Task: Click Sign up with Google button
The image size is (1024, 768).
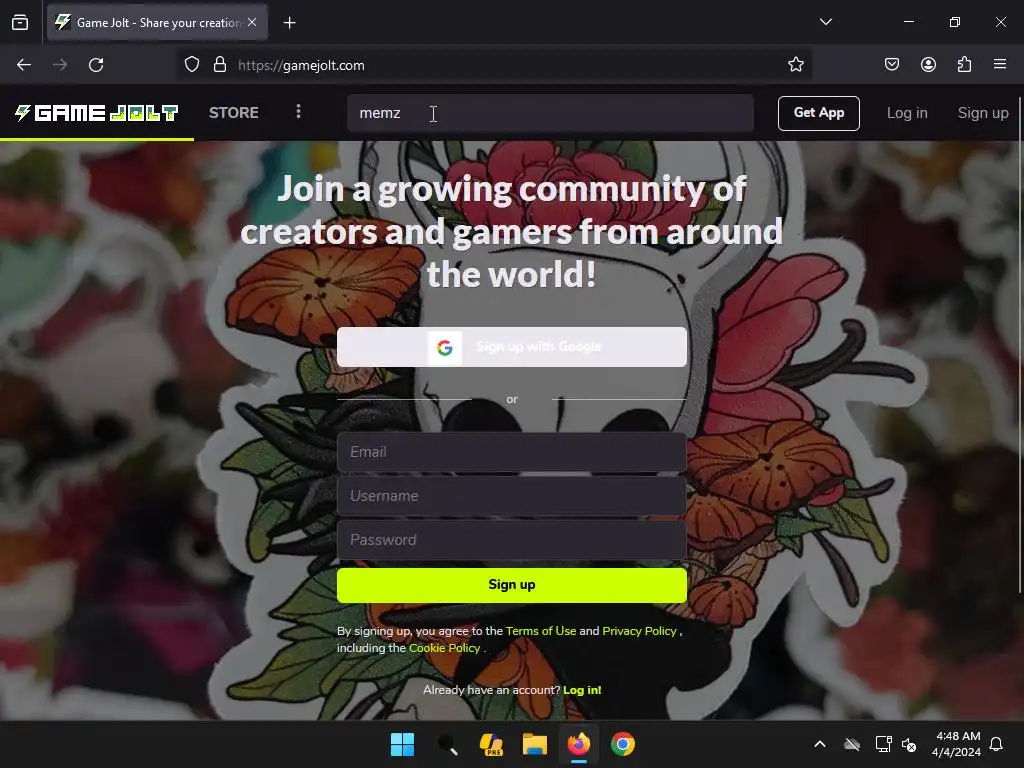Action: pyautogui.click(x=512, y=347)
